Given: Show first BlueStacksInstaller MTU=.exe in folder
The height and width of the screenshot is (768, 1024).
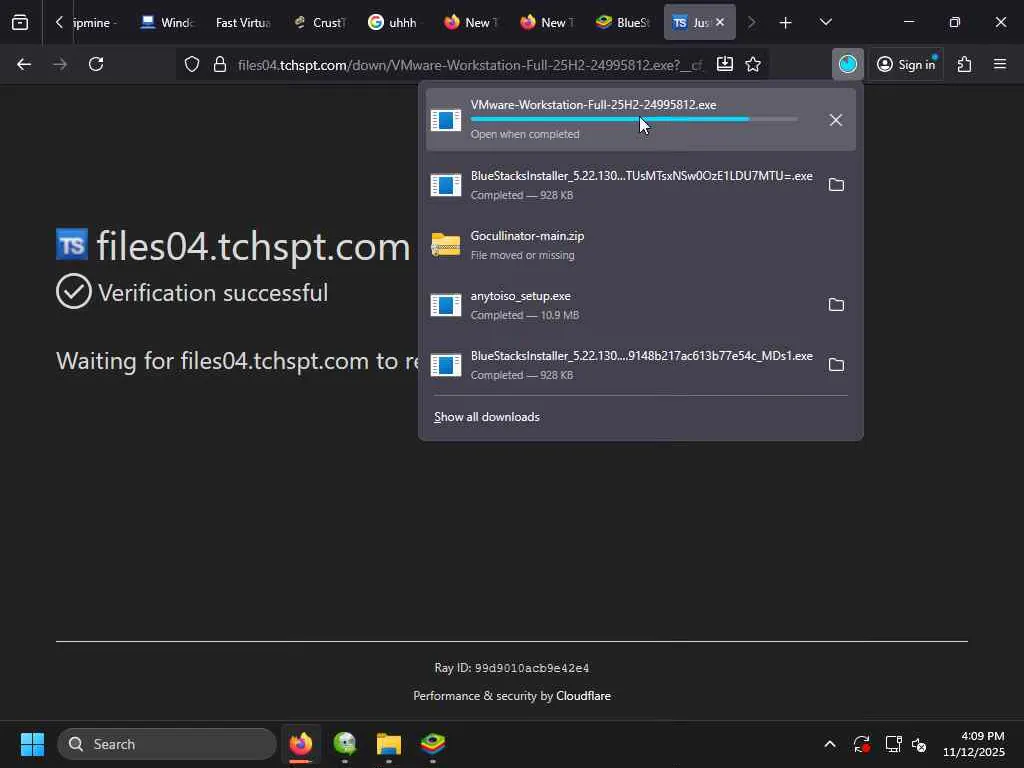Looking at the screenshot, I should click(836, 185).
